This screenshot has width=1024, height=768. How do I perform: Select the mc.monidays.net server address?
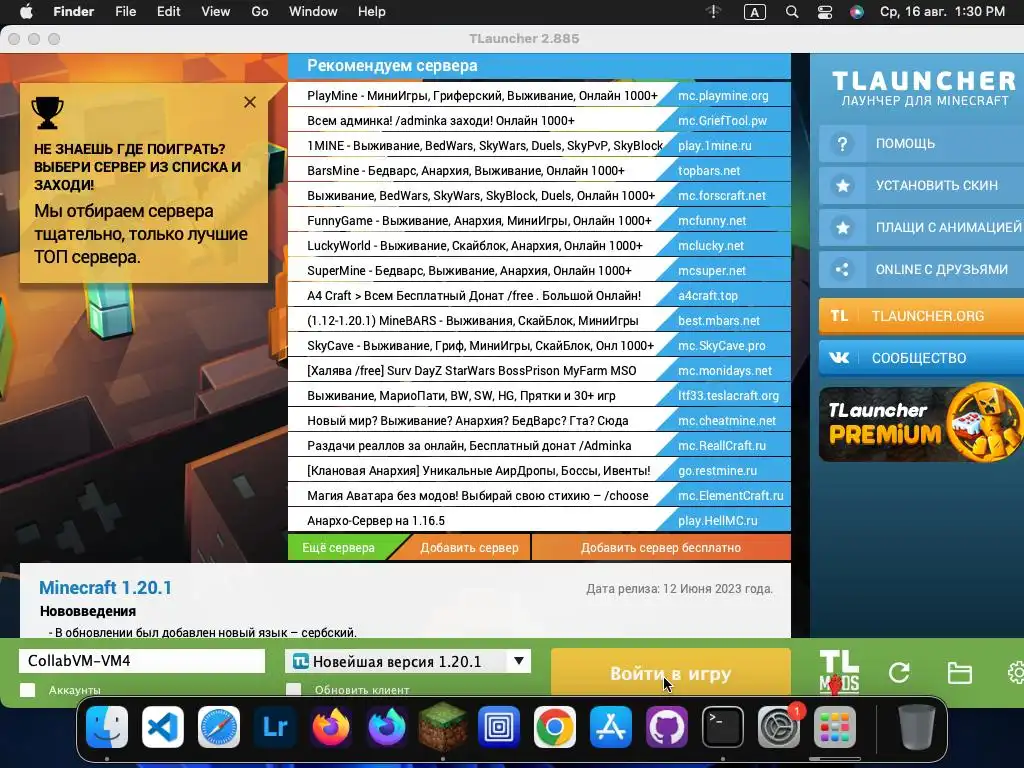click(725, 371)
